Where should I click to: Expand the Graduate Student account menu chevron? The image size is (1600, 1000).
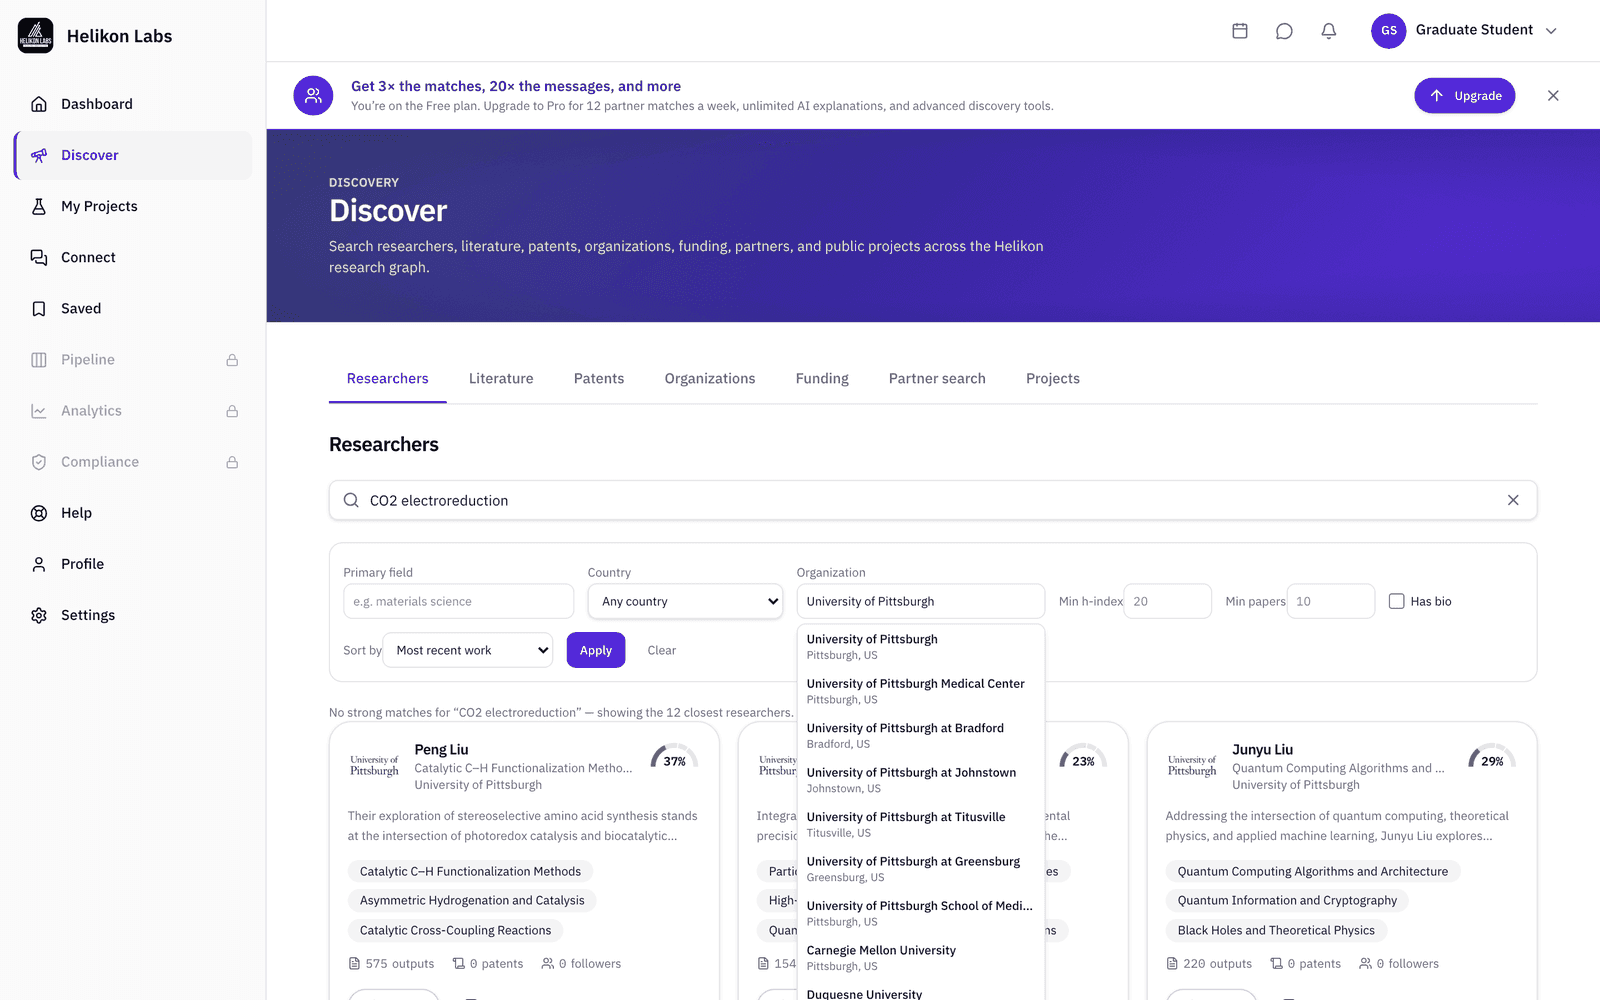coord(1552,31)
